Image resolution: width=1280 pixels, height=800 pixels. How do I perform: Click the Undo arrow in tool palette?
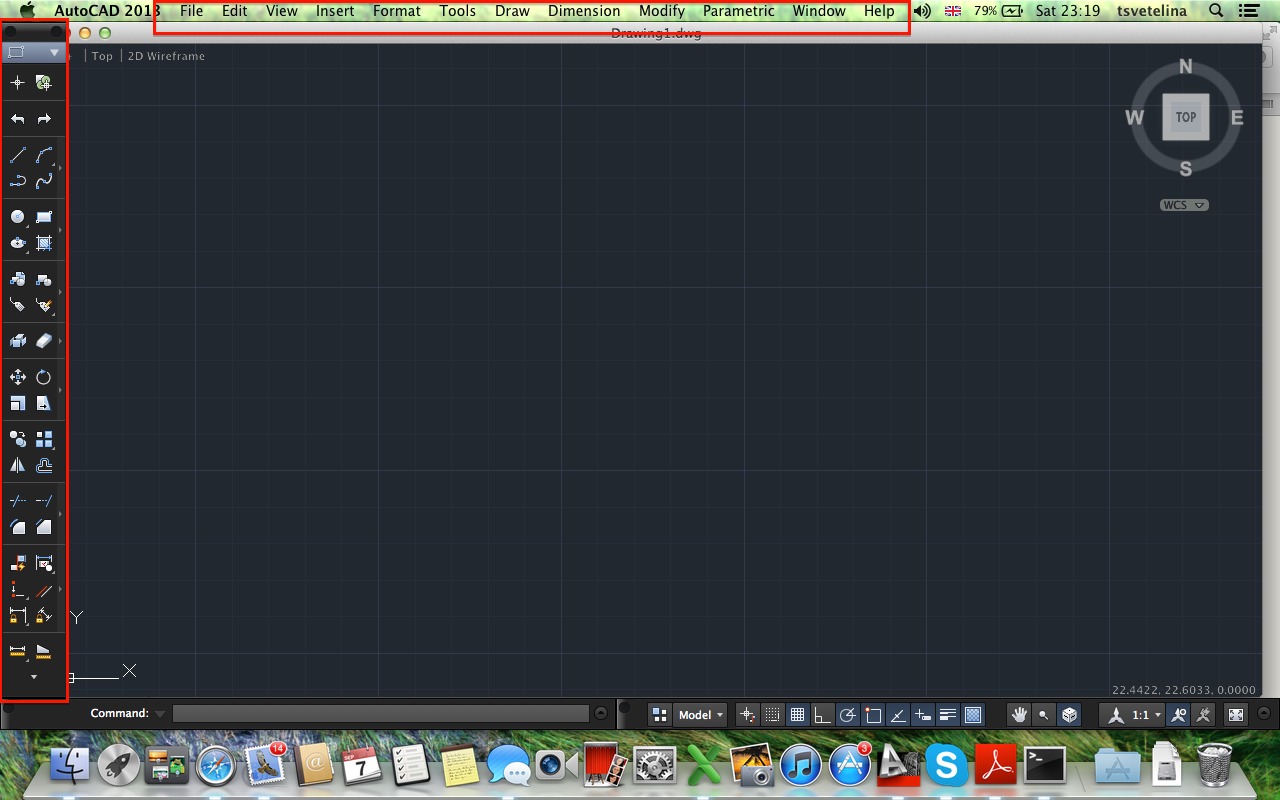coord(18,119)
